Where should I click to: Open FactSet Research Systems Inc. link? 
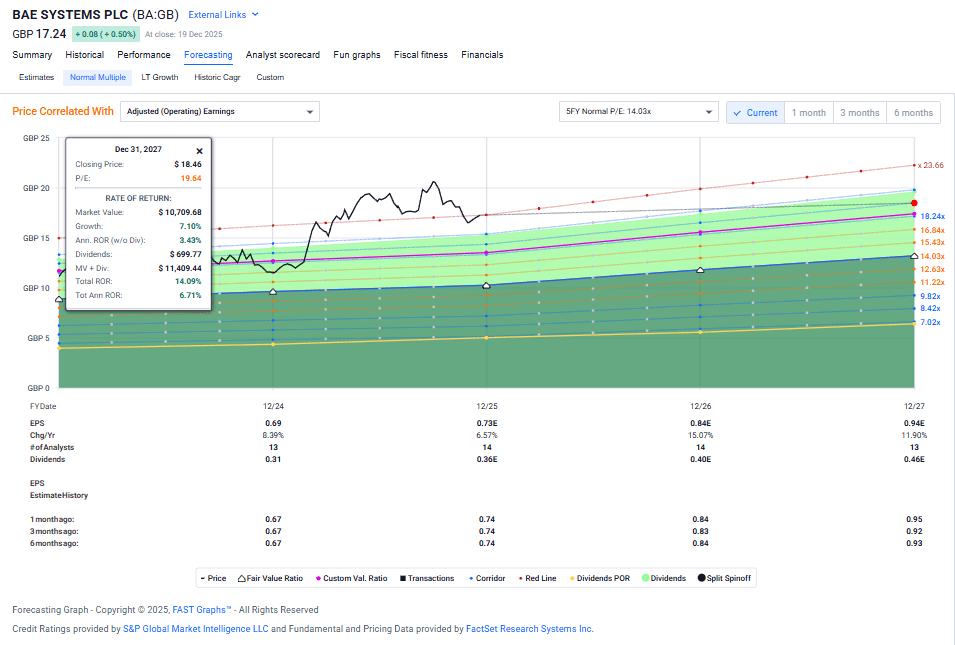[x=530, y=629]
